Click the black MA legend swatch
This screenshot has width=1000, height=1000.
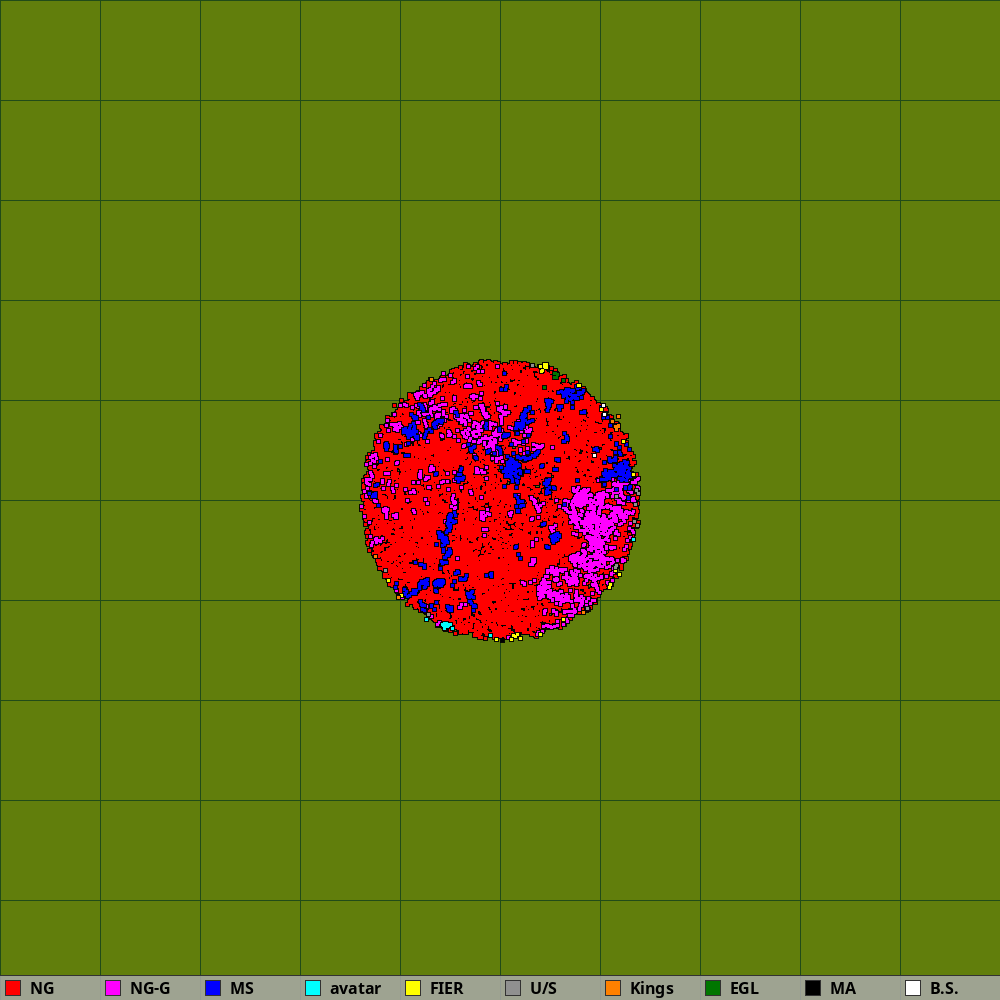click(813, 988)
